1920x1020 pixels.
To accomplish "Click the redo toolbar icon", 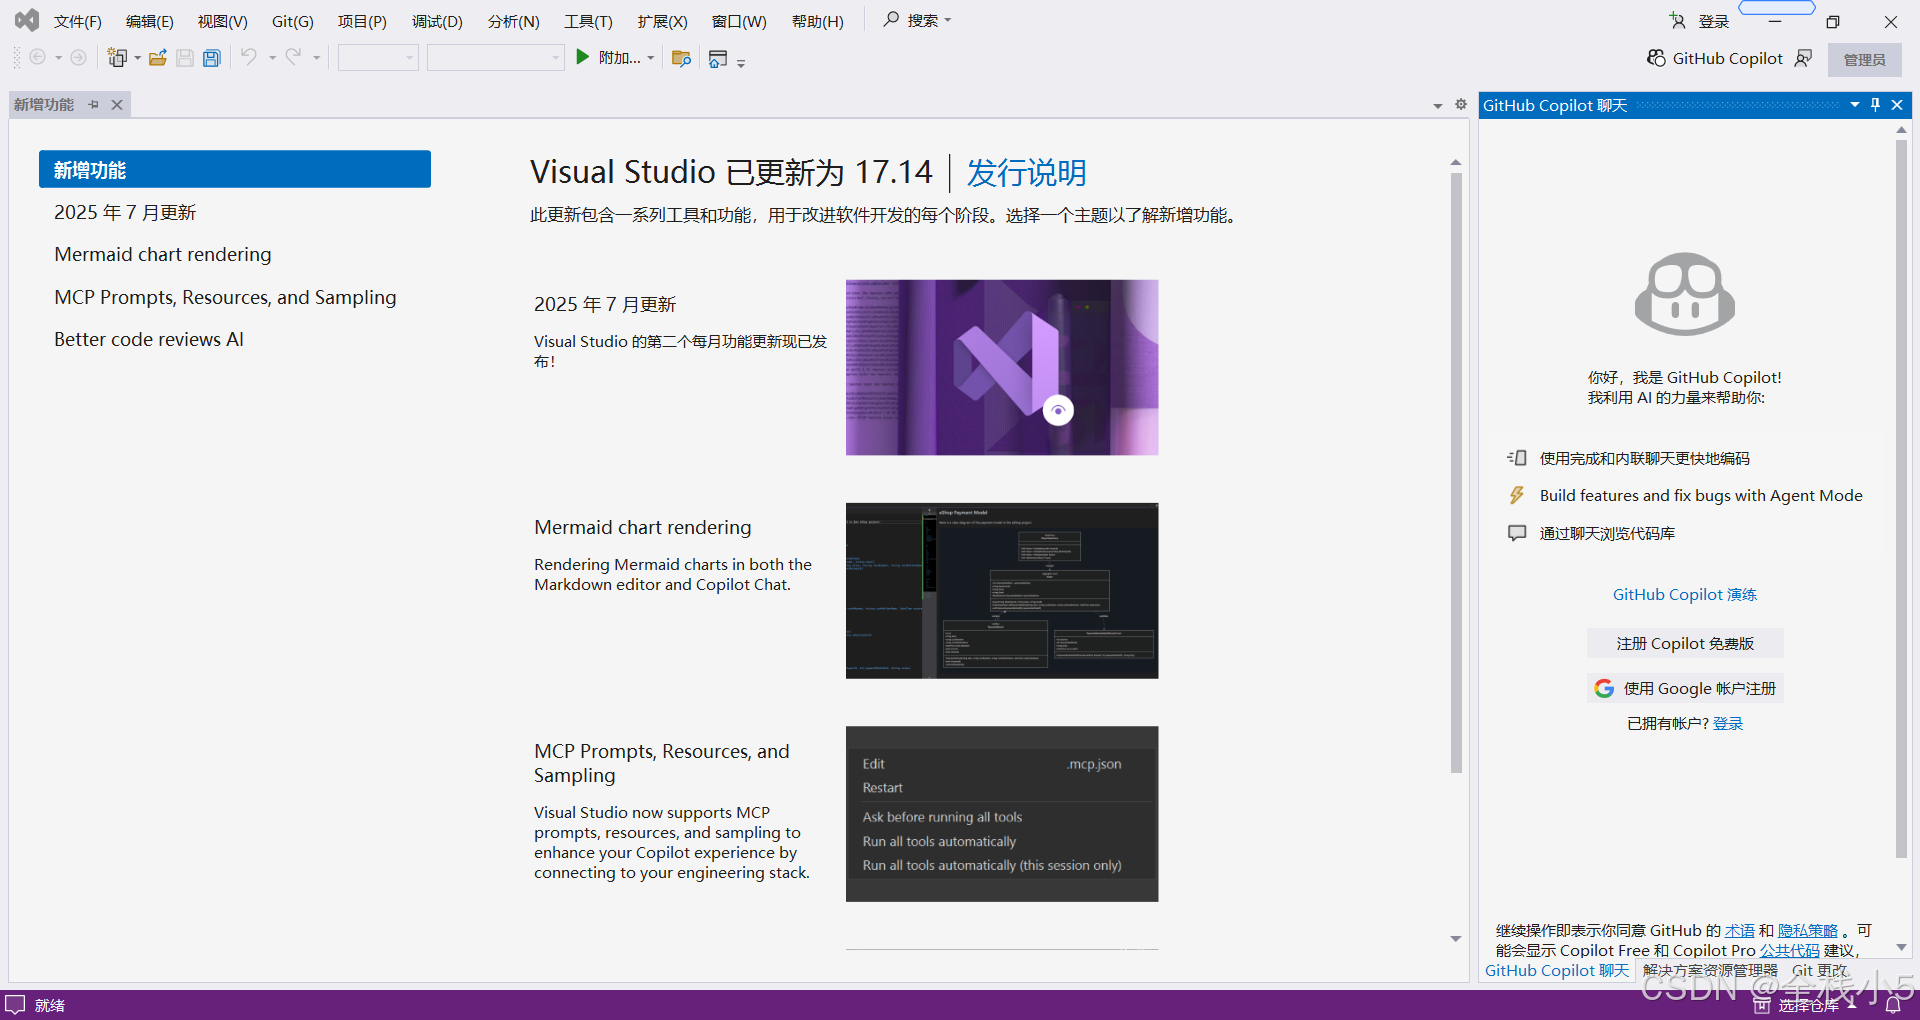I will pos(293,57).
